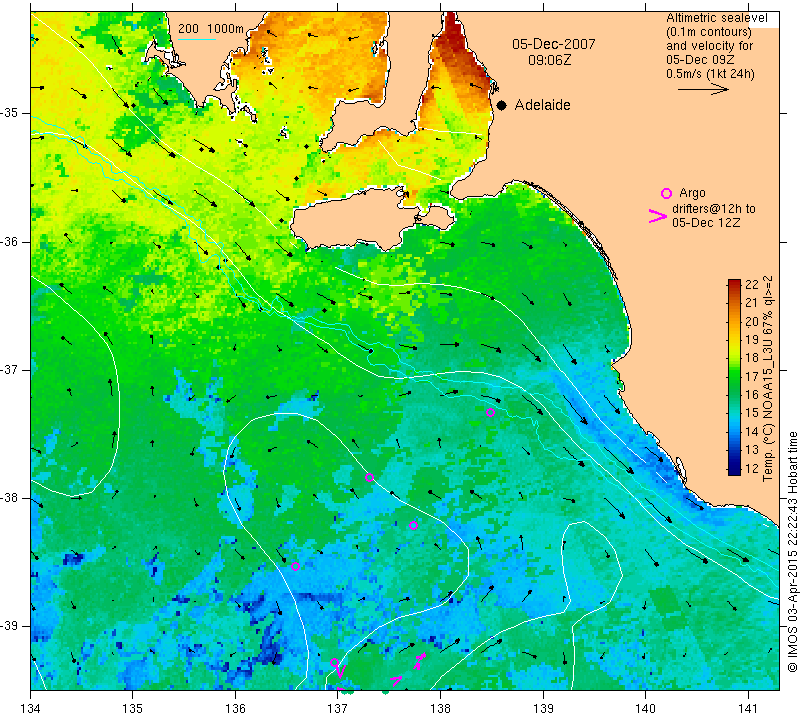
Task: Click the longitude axis label '138'
Action: click(x=440, y=708)
